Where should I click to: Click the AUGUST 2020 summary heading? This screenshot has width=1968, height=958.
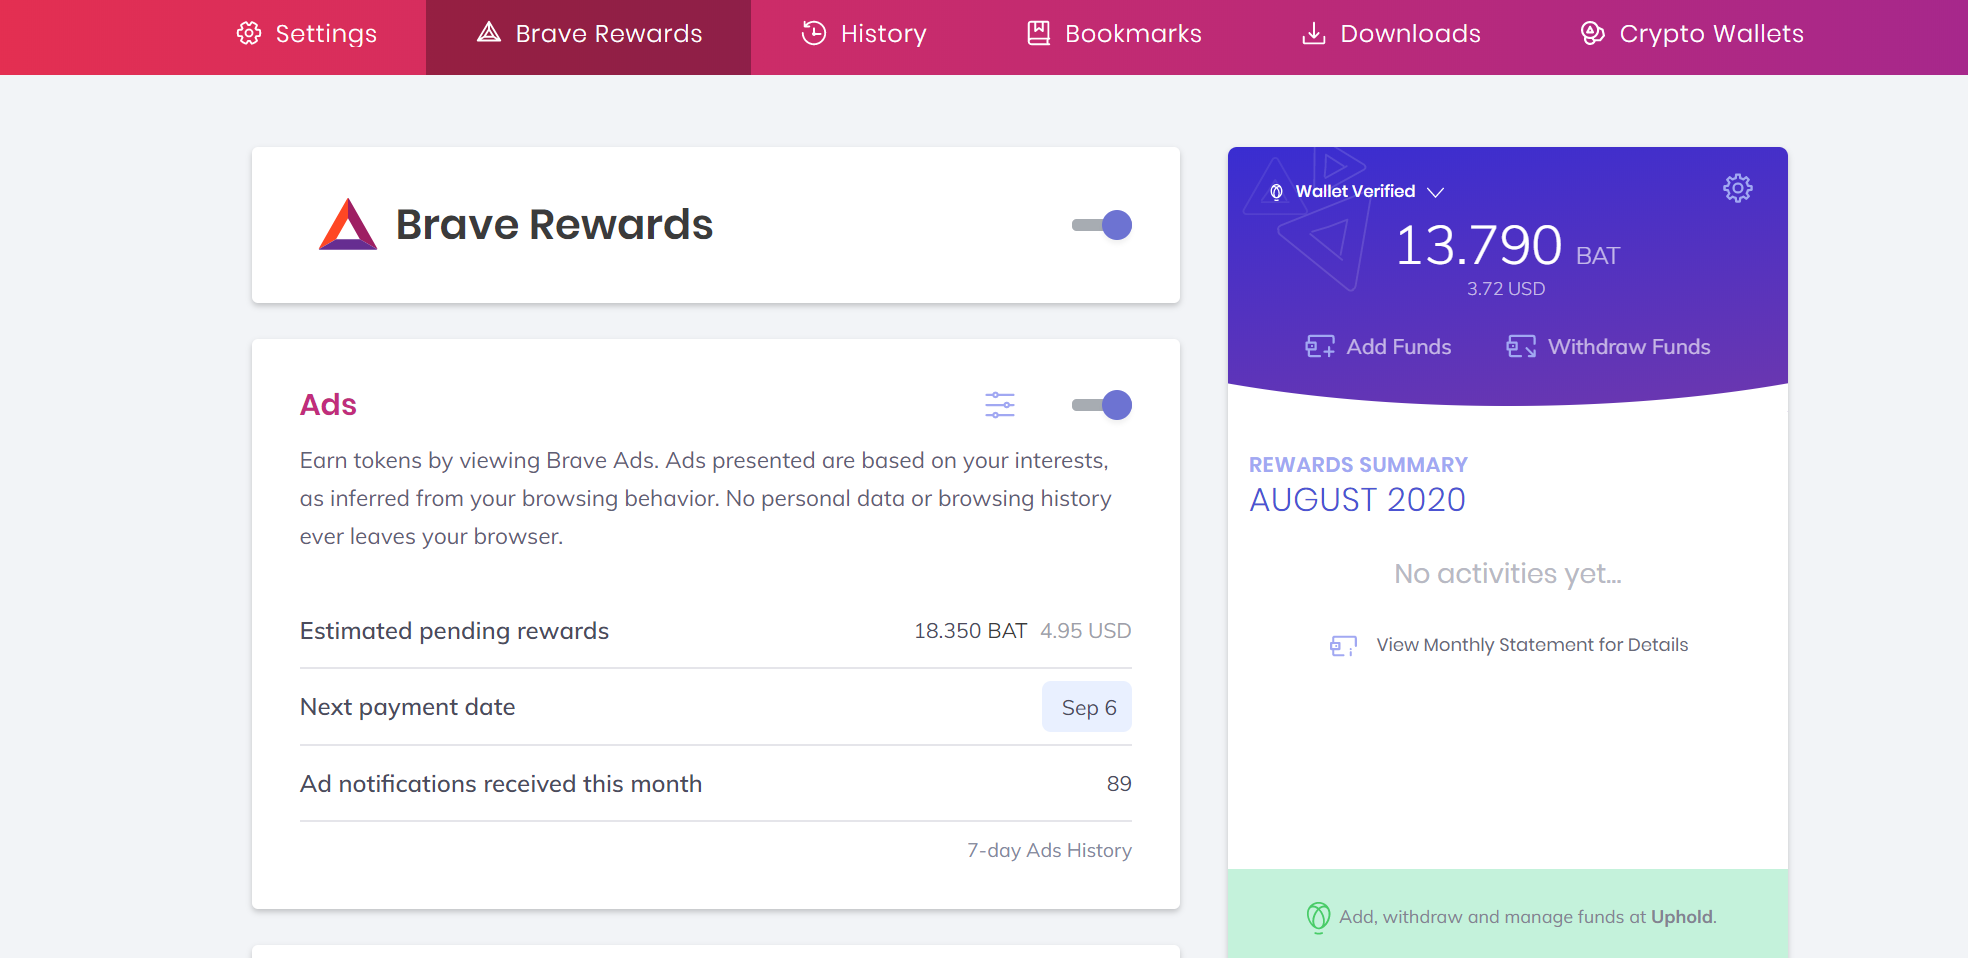[1357, 499]
